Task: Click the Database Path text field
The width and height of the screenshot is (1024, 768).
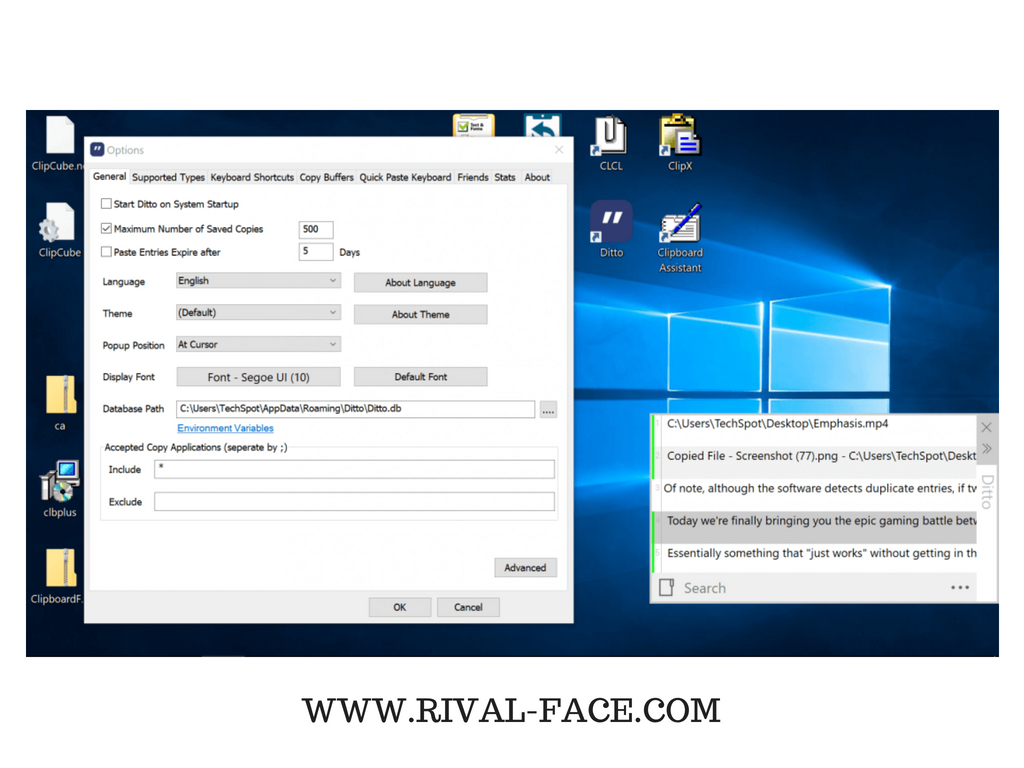Action: coord(355,409)
